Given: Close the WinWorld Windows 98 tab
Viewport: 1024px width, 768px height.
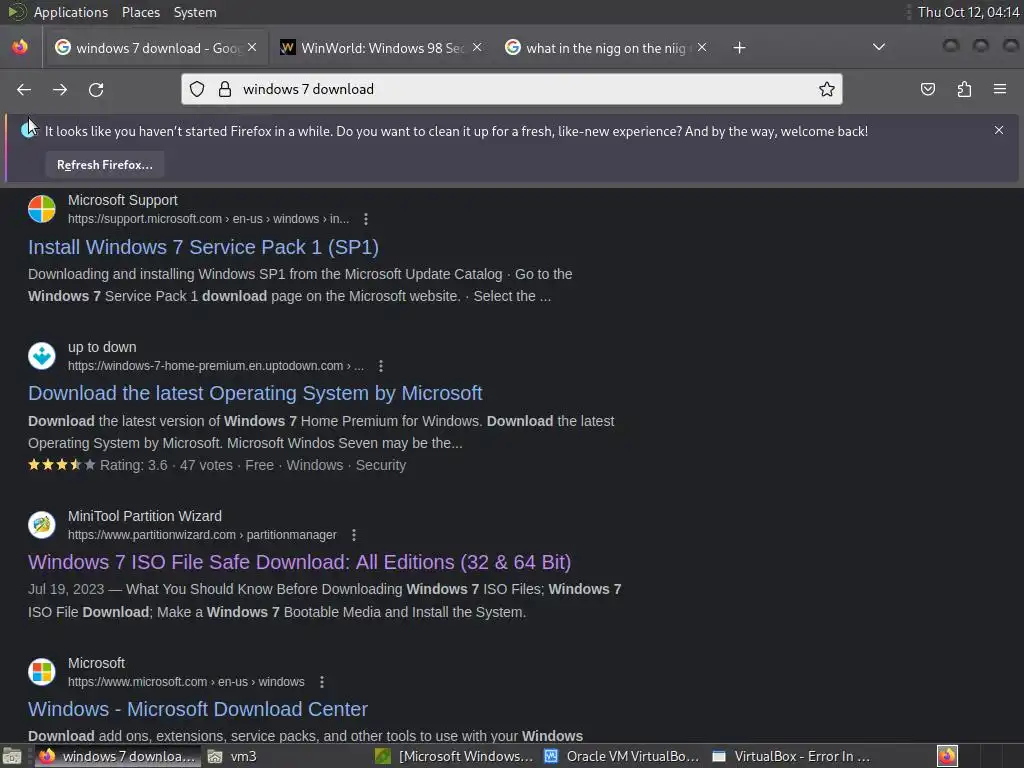Looking at the screenshot, I should 477,47.
